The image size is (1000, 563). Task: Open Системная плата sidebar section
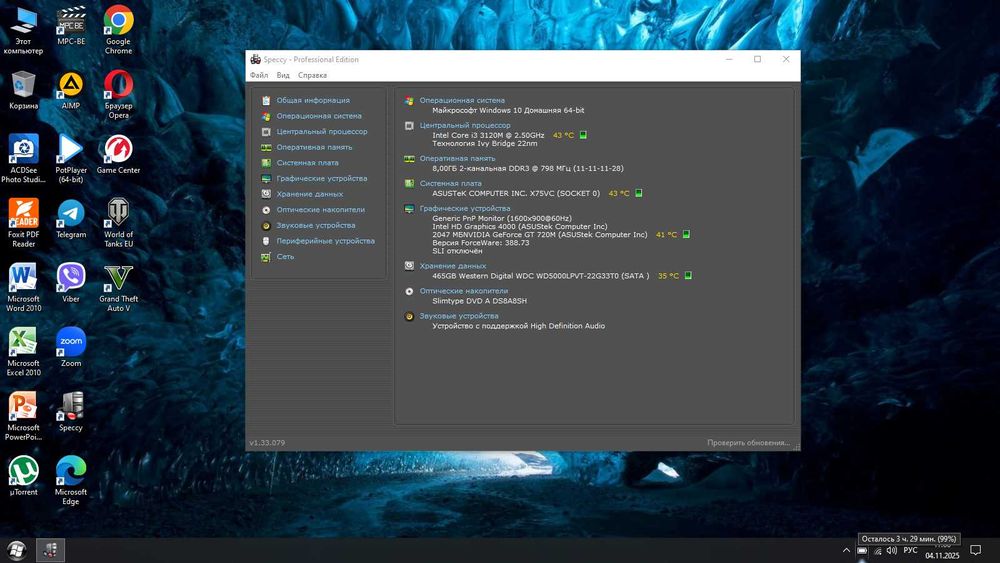pyautogui.click(x=307, y=163)
